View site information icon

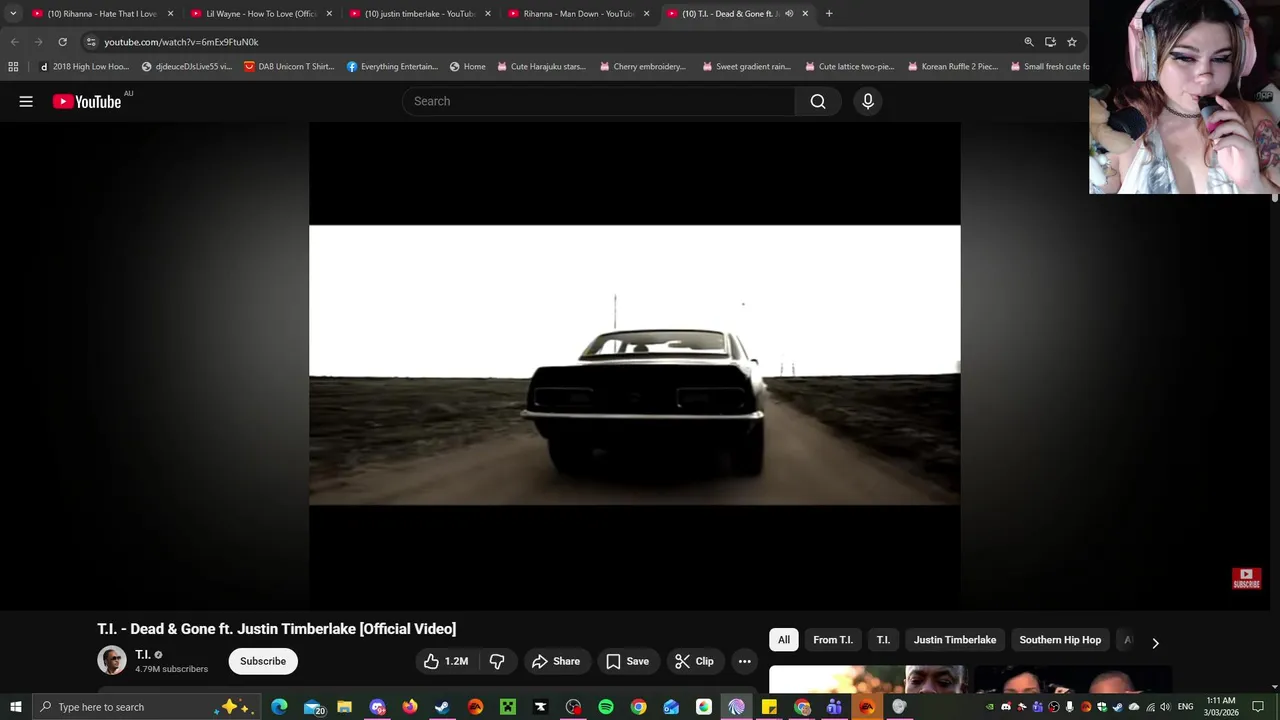tap(91, 42)
